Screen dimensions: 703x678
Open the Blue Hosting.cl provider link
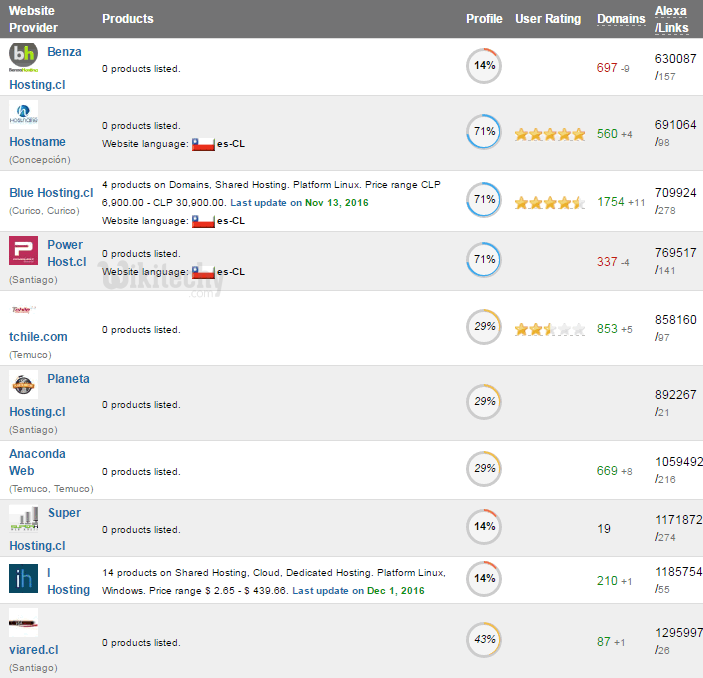(x=51, y=193)
